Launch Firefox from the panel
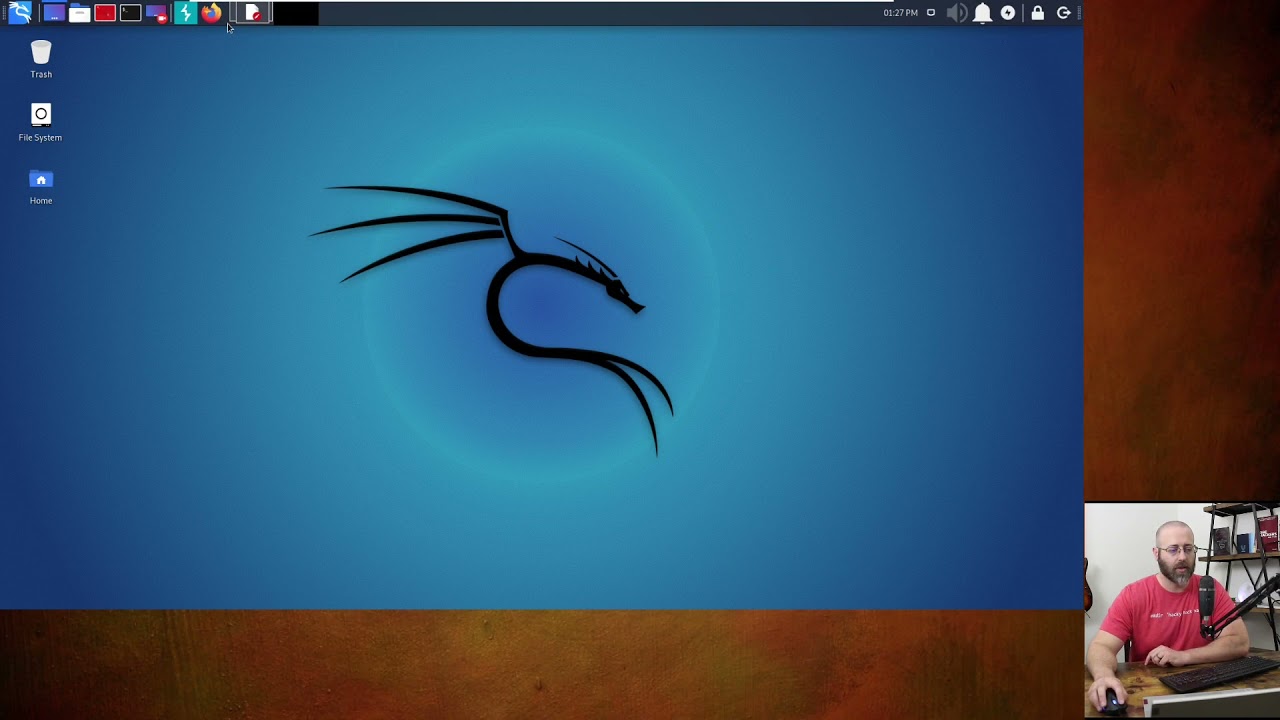Viewport: 1280px width, 720px height. 211,13
